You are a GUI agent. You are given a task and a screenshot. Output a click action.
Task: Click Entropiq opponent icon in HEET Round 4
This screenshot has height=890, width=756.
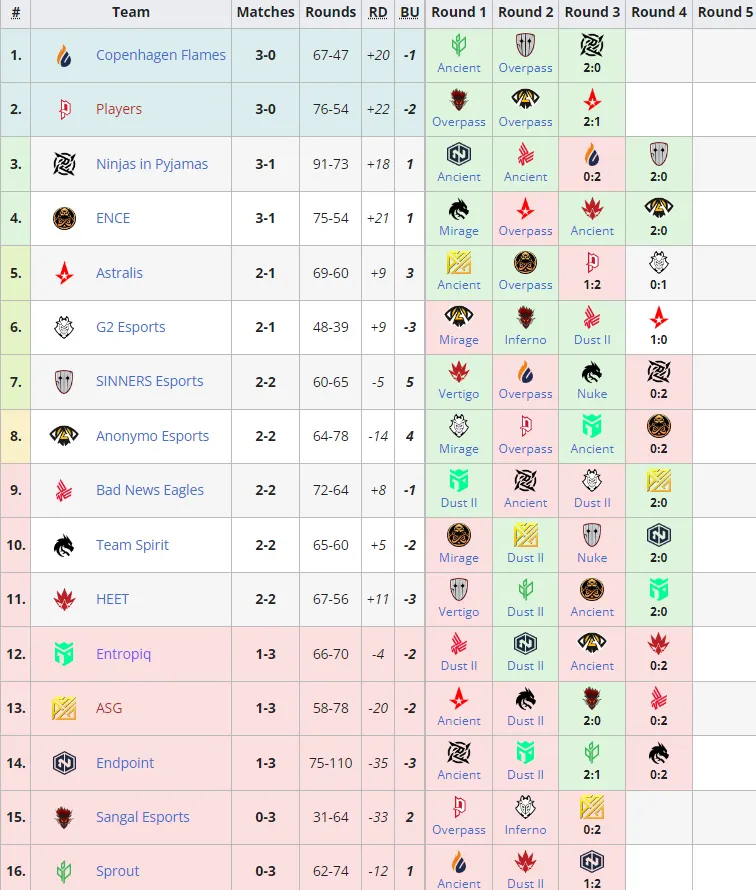658,589
